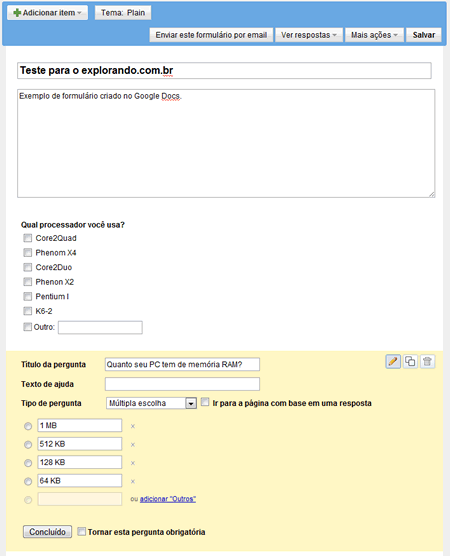
Task: Open the Tema: Plain selector
Action: (x=123, y=13)
